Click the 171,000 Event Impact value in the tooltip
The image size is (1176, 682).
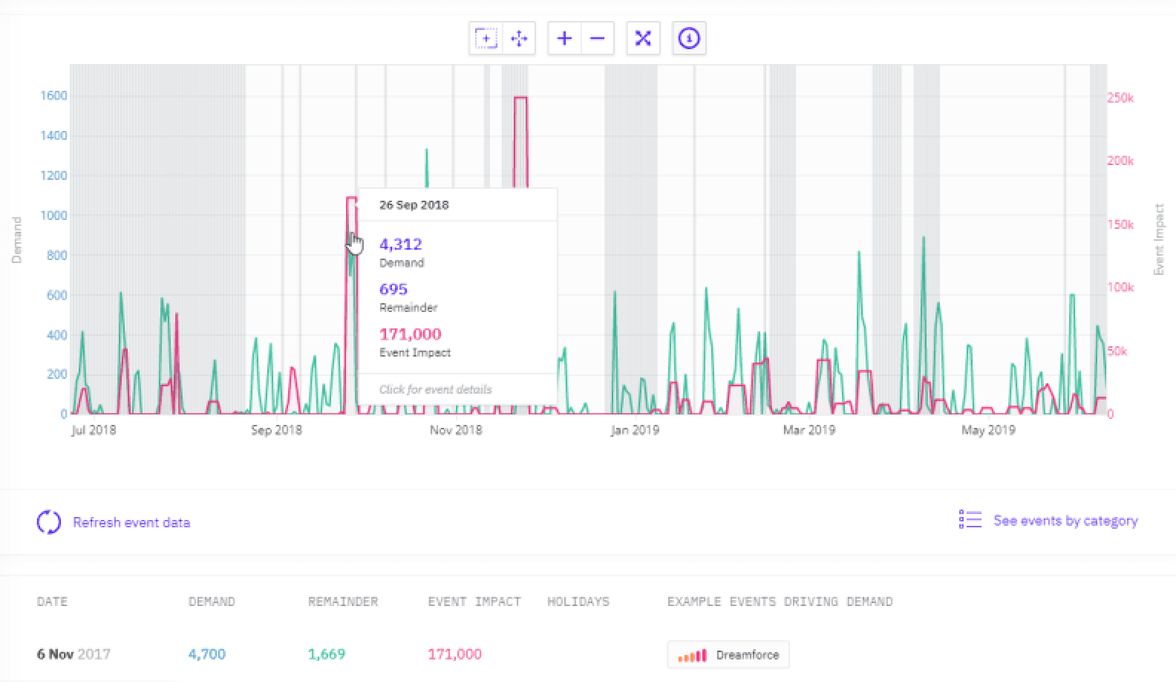click(x=410, y=334)
